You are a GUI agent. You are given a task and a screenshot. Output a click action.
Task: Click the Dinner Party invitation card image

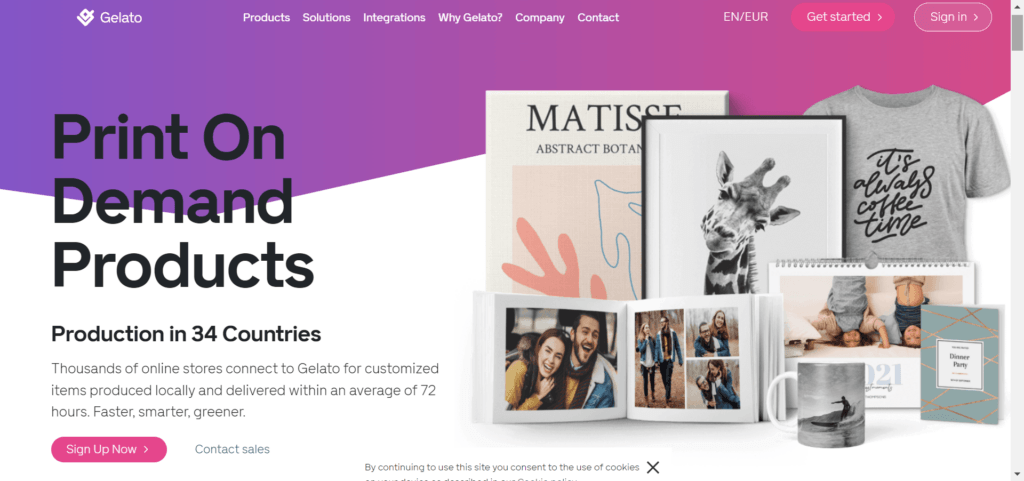coord(960,364)
